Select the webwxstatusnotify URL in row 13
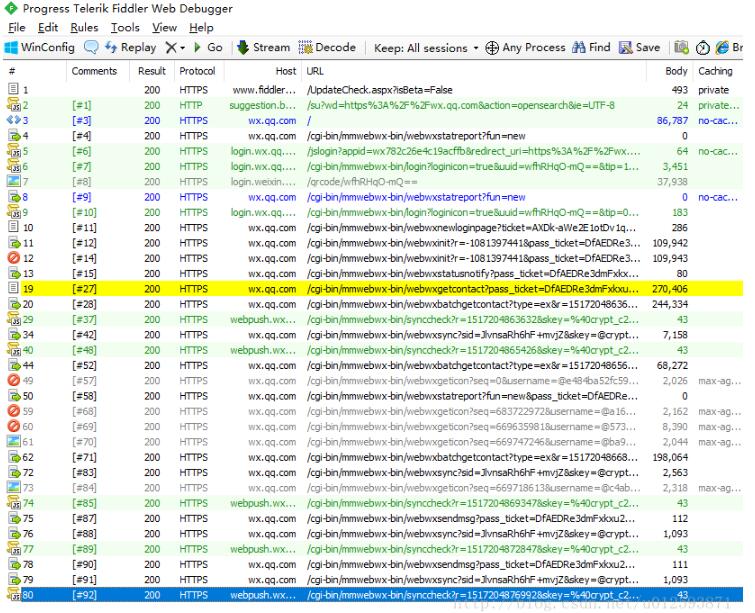The width and height of the screenshot is (755, 613). pos(473,274)
